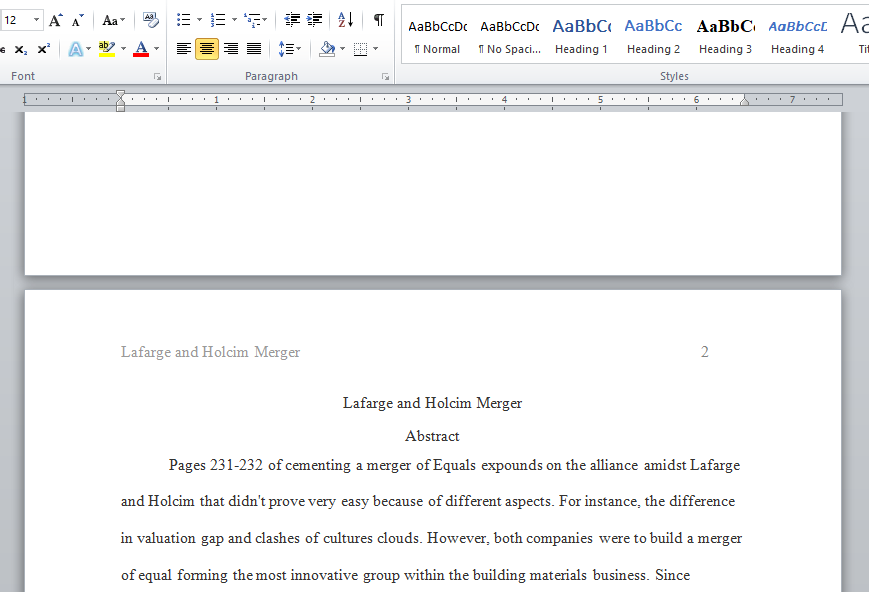
Task: Toggle Center alignment button
Action: pyautogui.click(x=207, y=49)
